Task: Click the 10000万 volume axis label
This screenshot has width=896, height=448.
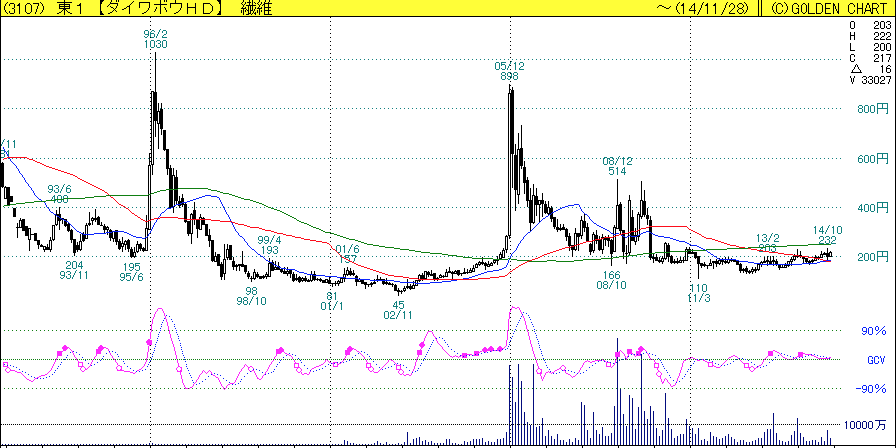Action: pos(867,425)
